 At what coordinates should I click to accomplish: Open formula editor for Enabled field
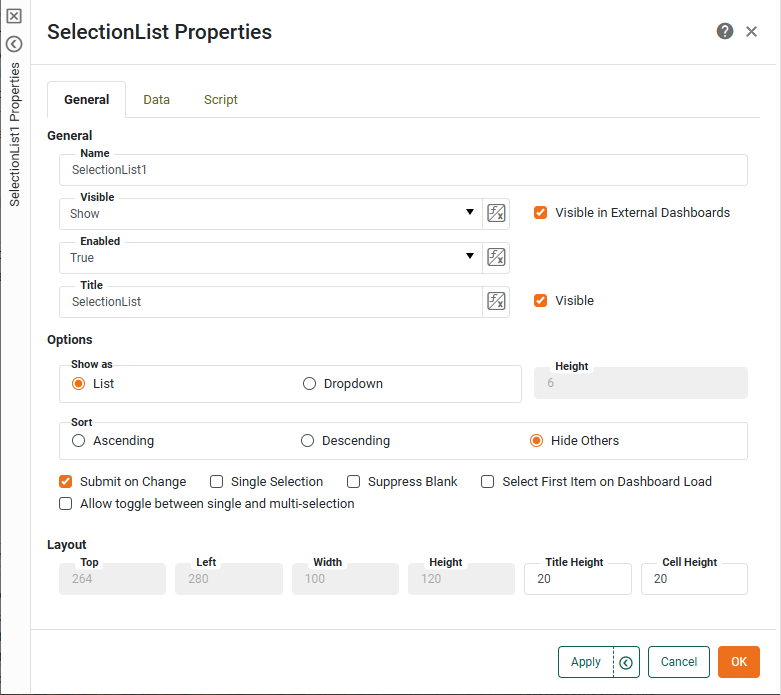496,257
